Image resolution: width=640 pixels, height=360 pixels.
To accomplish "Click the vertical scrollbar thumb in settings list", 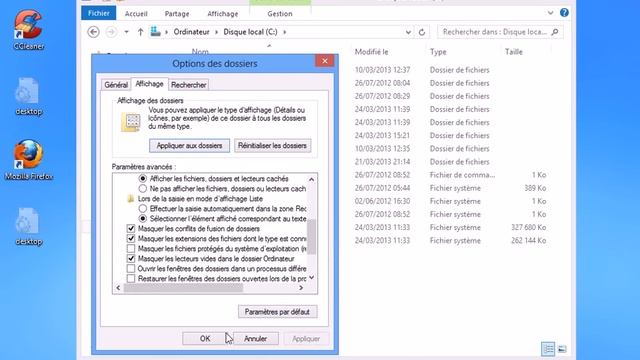I will coord(311,237).
